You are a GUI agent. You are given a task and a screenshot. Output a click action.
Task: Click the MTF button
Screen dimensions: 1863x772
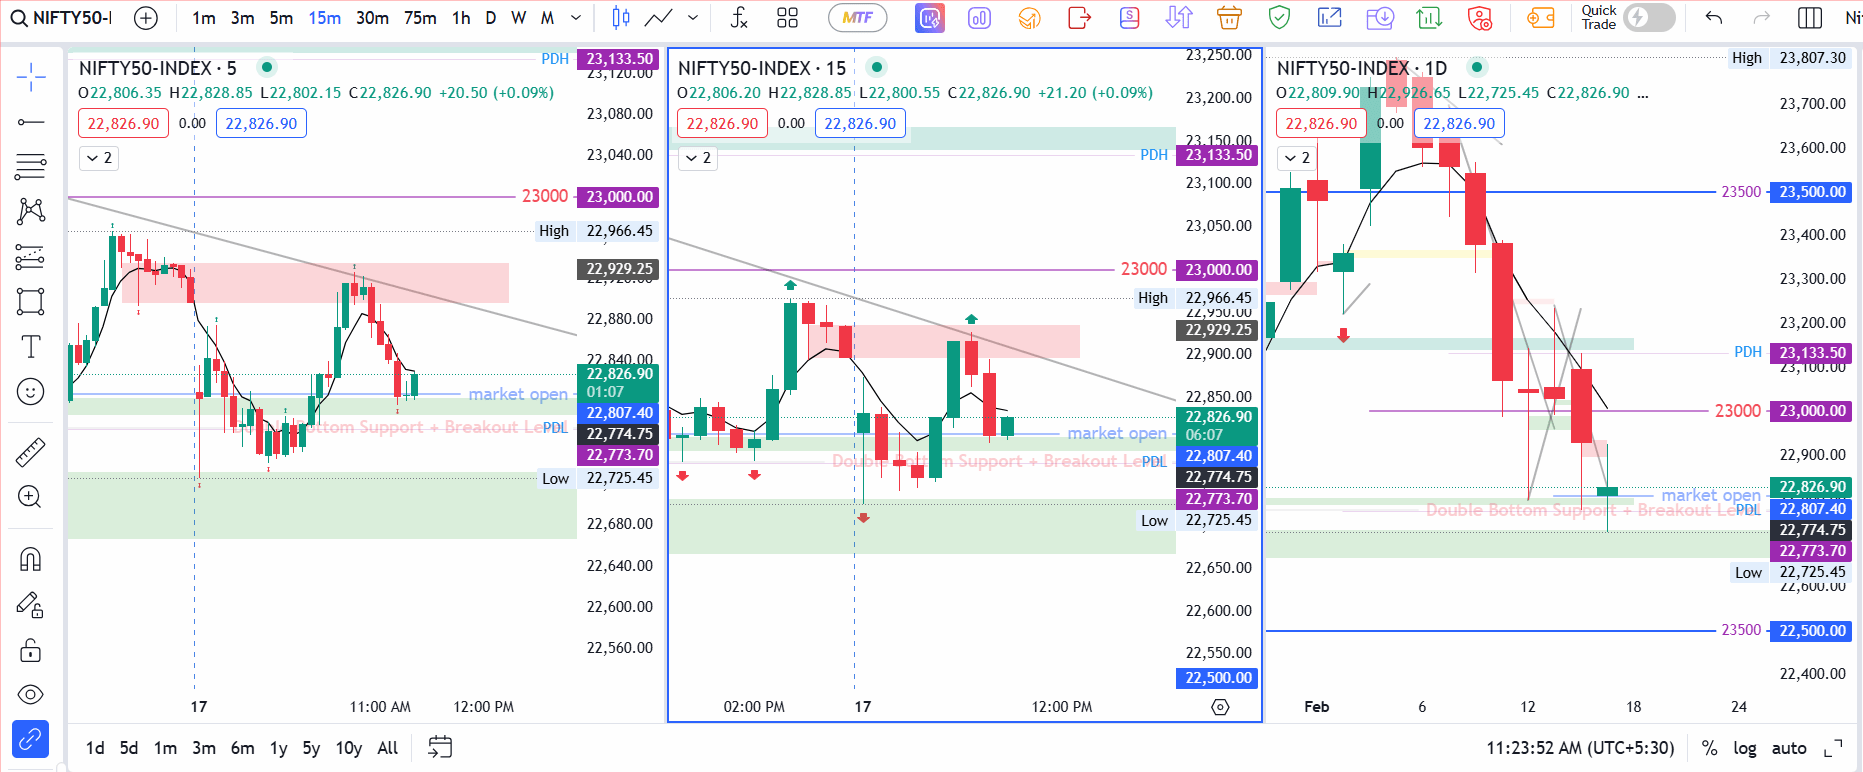857,18
